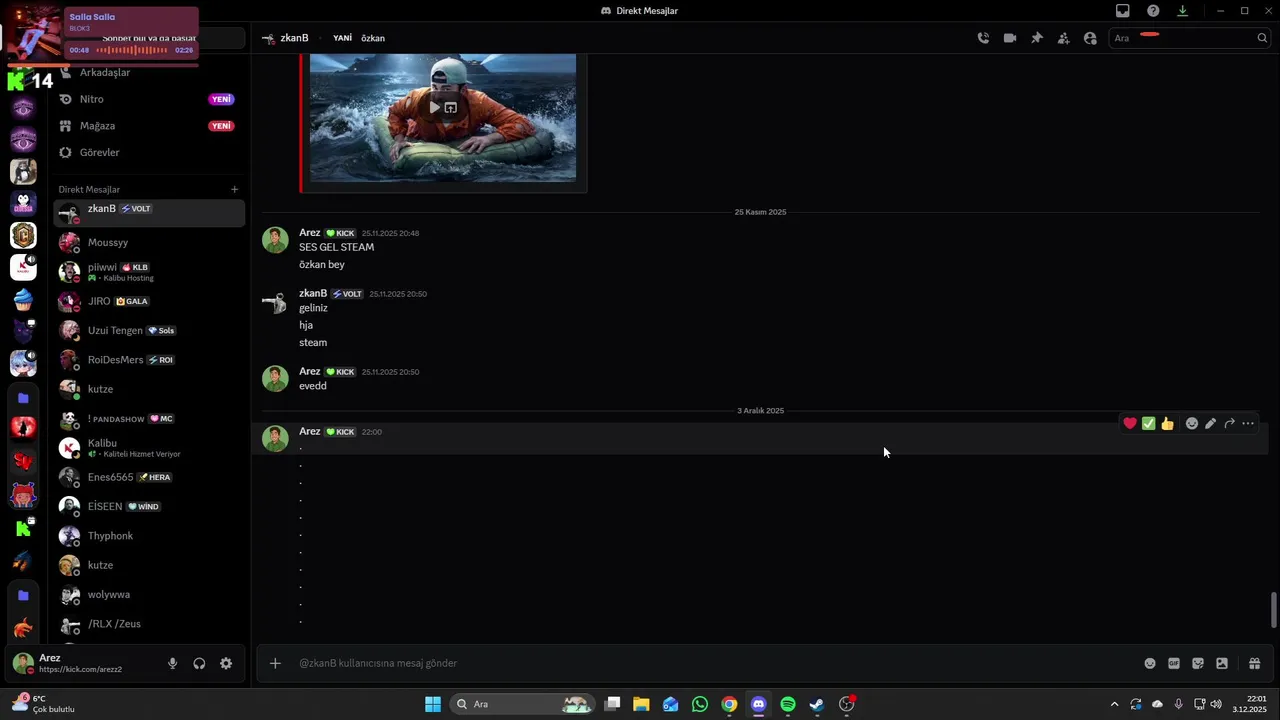The width and height of the screenshot is (1280, 720).
Task: Open the sticker picker
Action: coord(1198,663)
